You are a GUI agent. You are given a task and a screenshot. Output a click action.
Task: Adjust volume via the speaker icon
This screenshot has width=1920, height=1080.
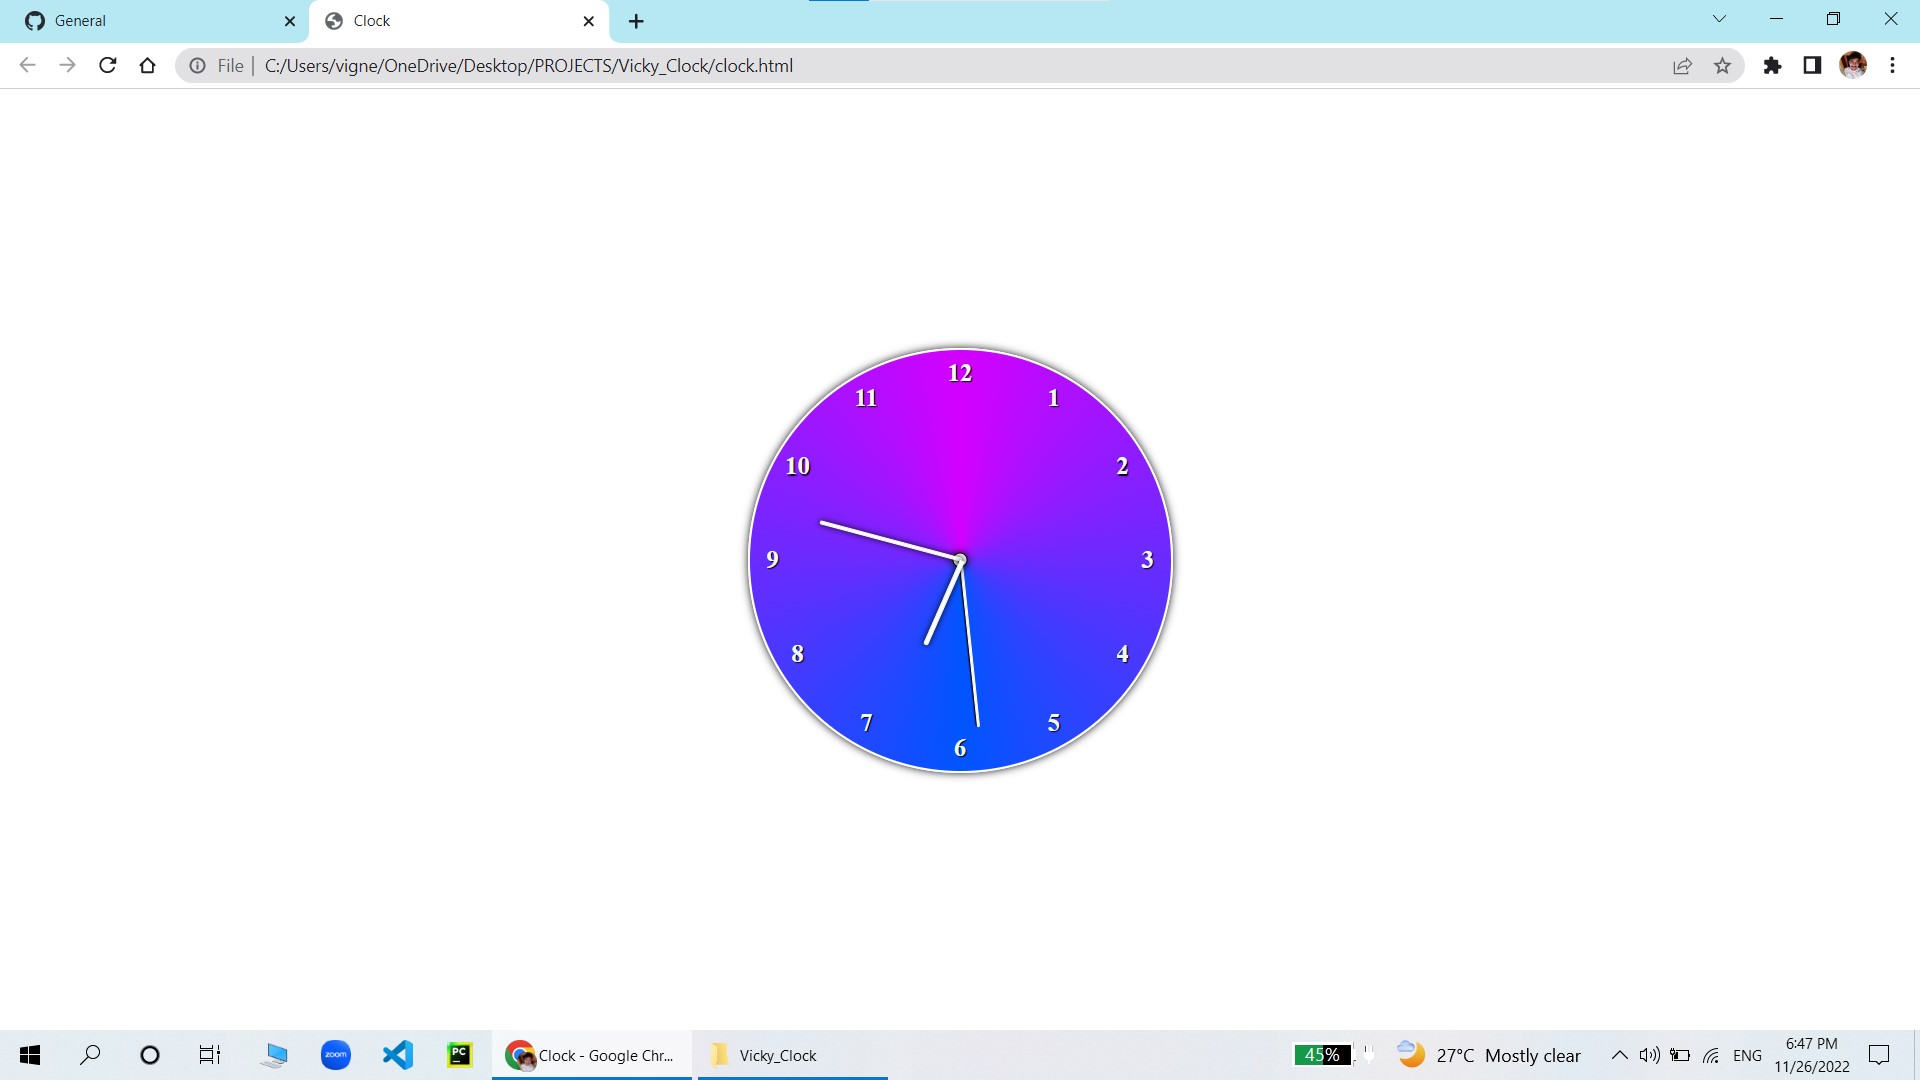point(1650,1054)
